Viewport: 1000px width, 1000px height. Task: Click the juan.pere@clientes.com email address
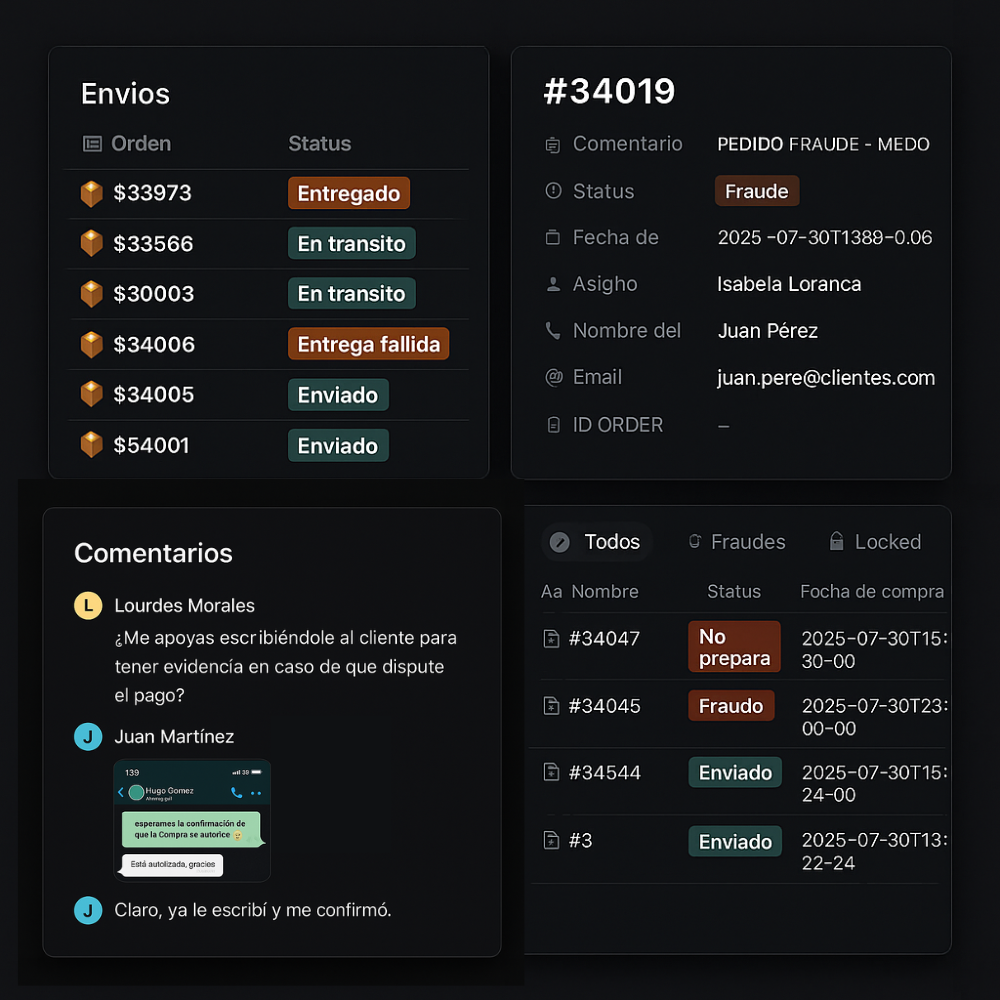pos(826,378)
